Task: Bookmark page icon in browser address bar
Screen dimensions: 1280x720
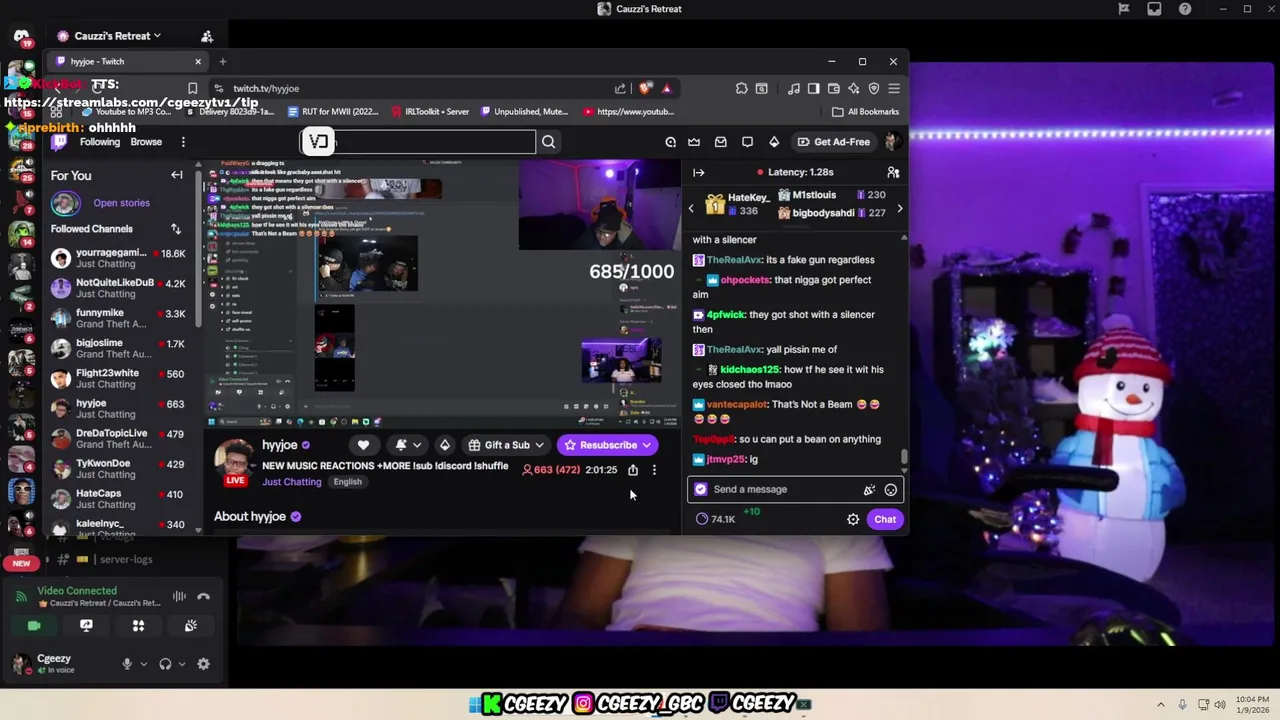Action: [x=193, y=89]
